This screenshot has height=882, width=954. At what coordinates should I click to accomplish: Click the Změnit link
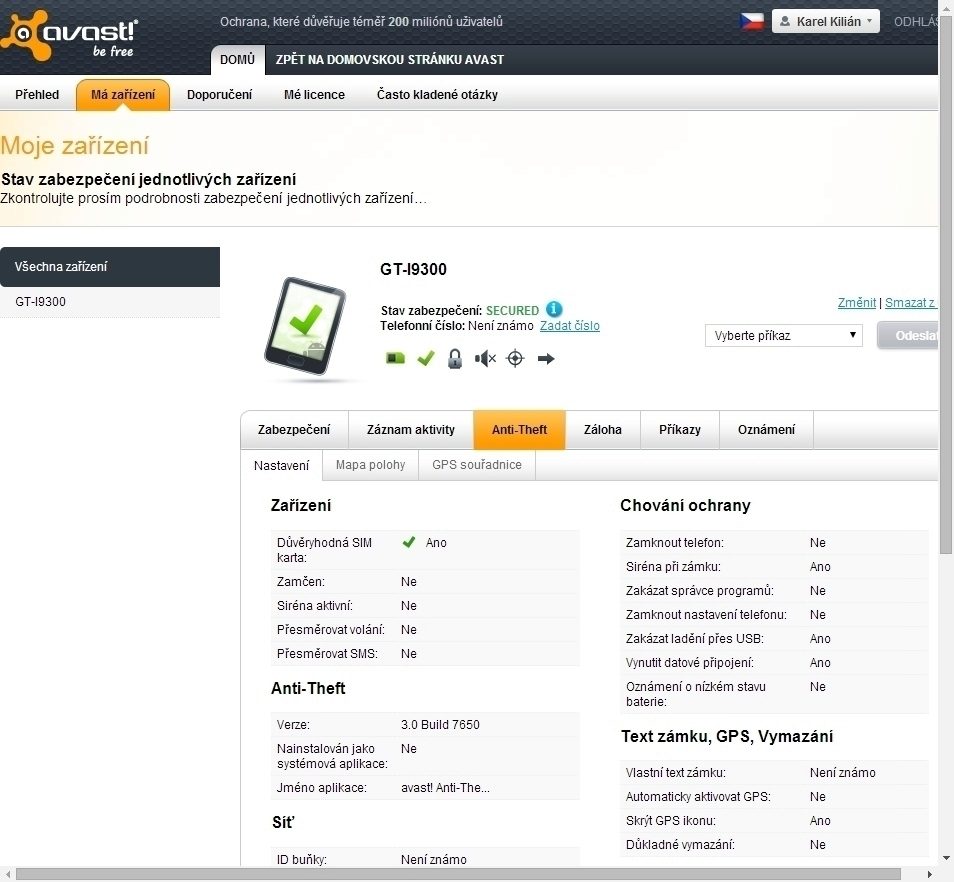coord(857,302)
